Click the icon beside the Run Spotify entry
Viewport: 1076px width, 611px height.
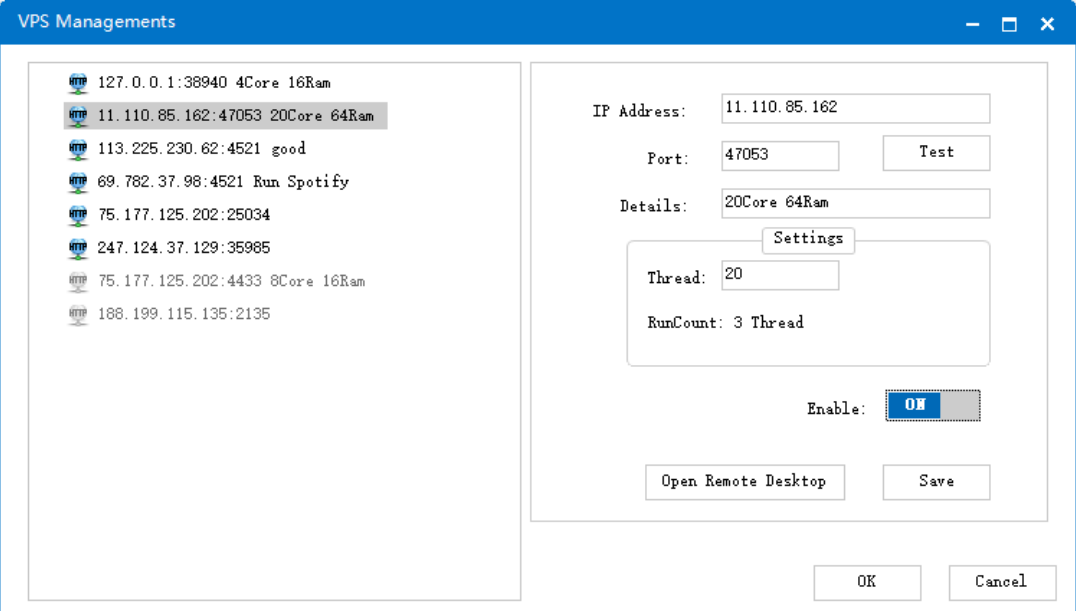[x=78, y=182]
